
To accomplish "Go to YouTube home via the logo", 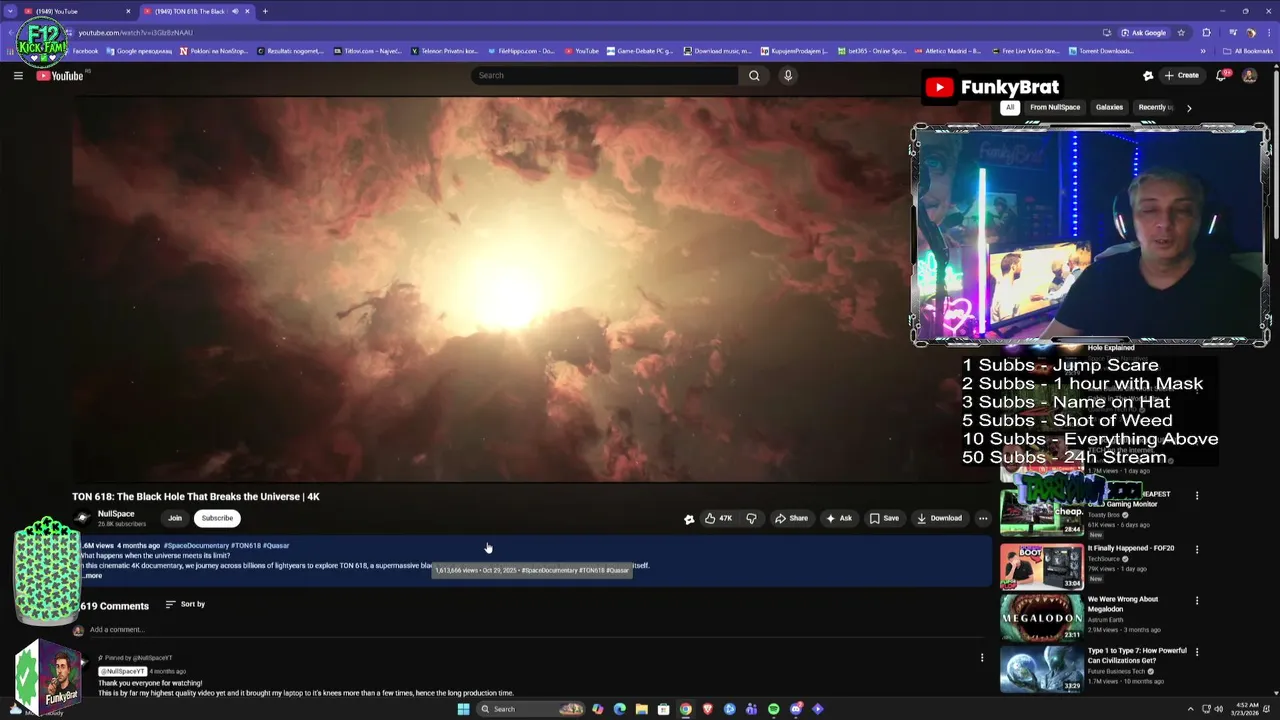I will (x=60, y=76).
